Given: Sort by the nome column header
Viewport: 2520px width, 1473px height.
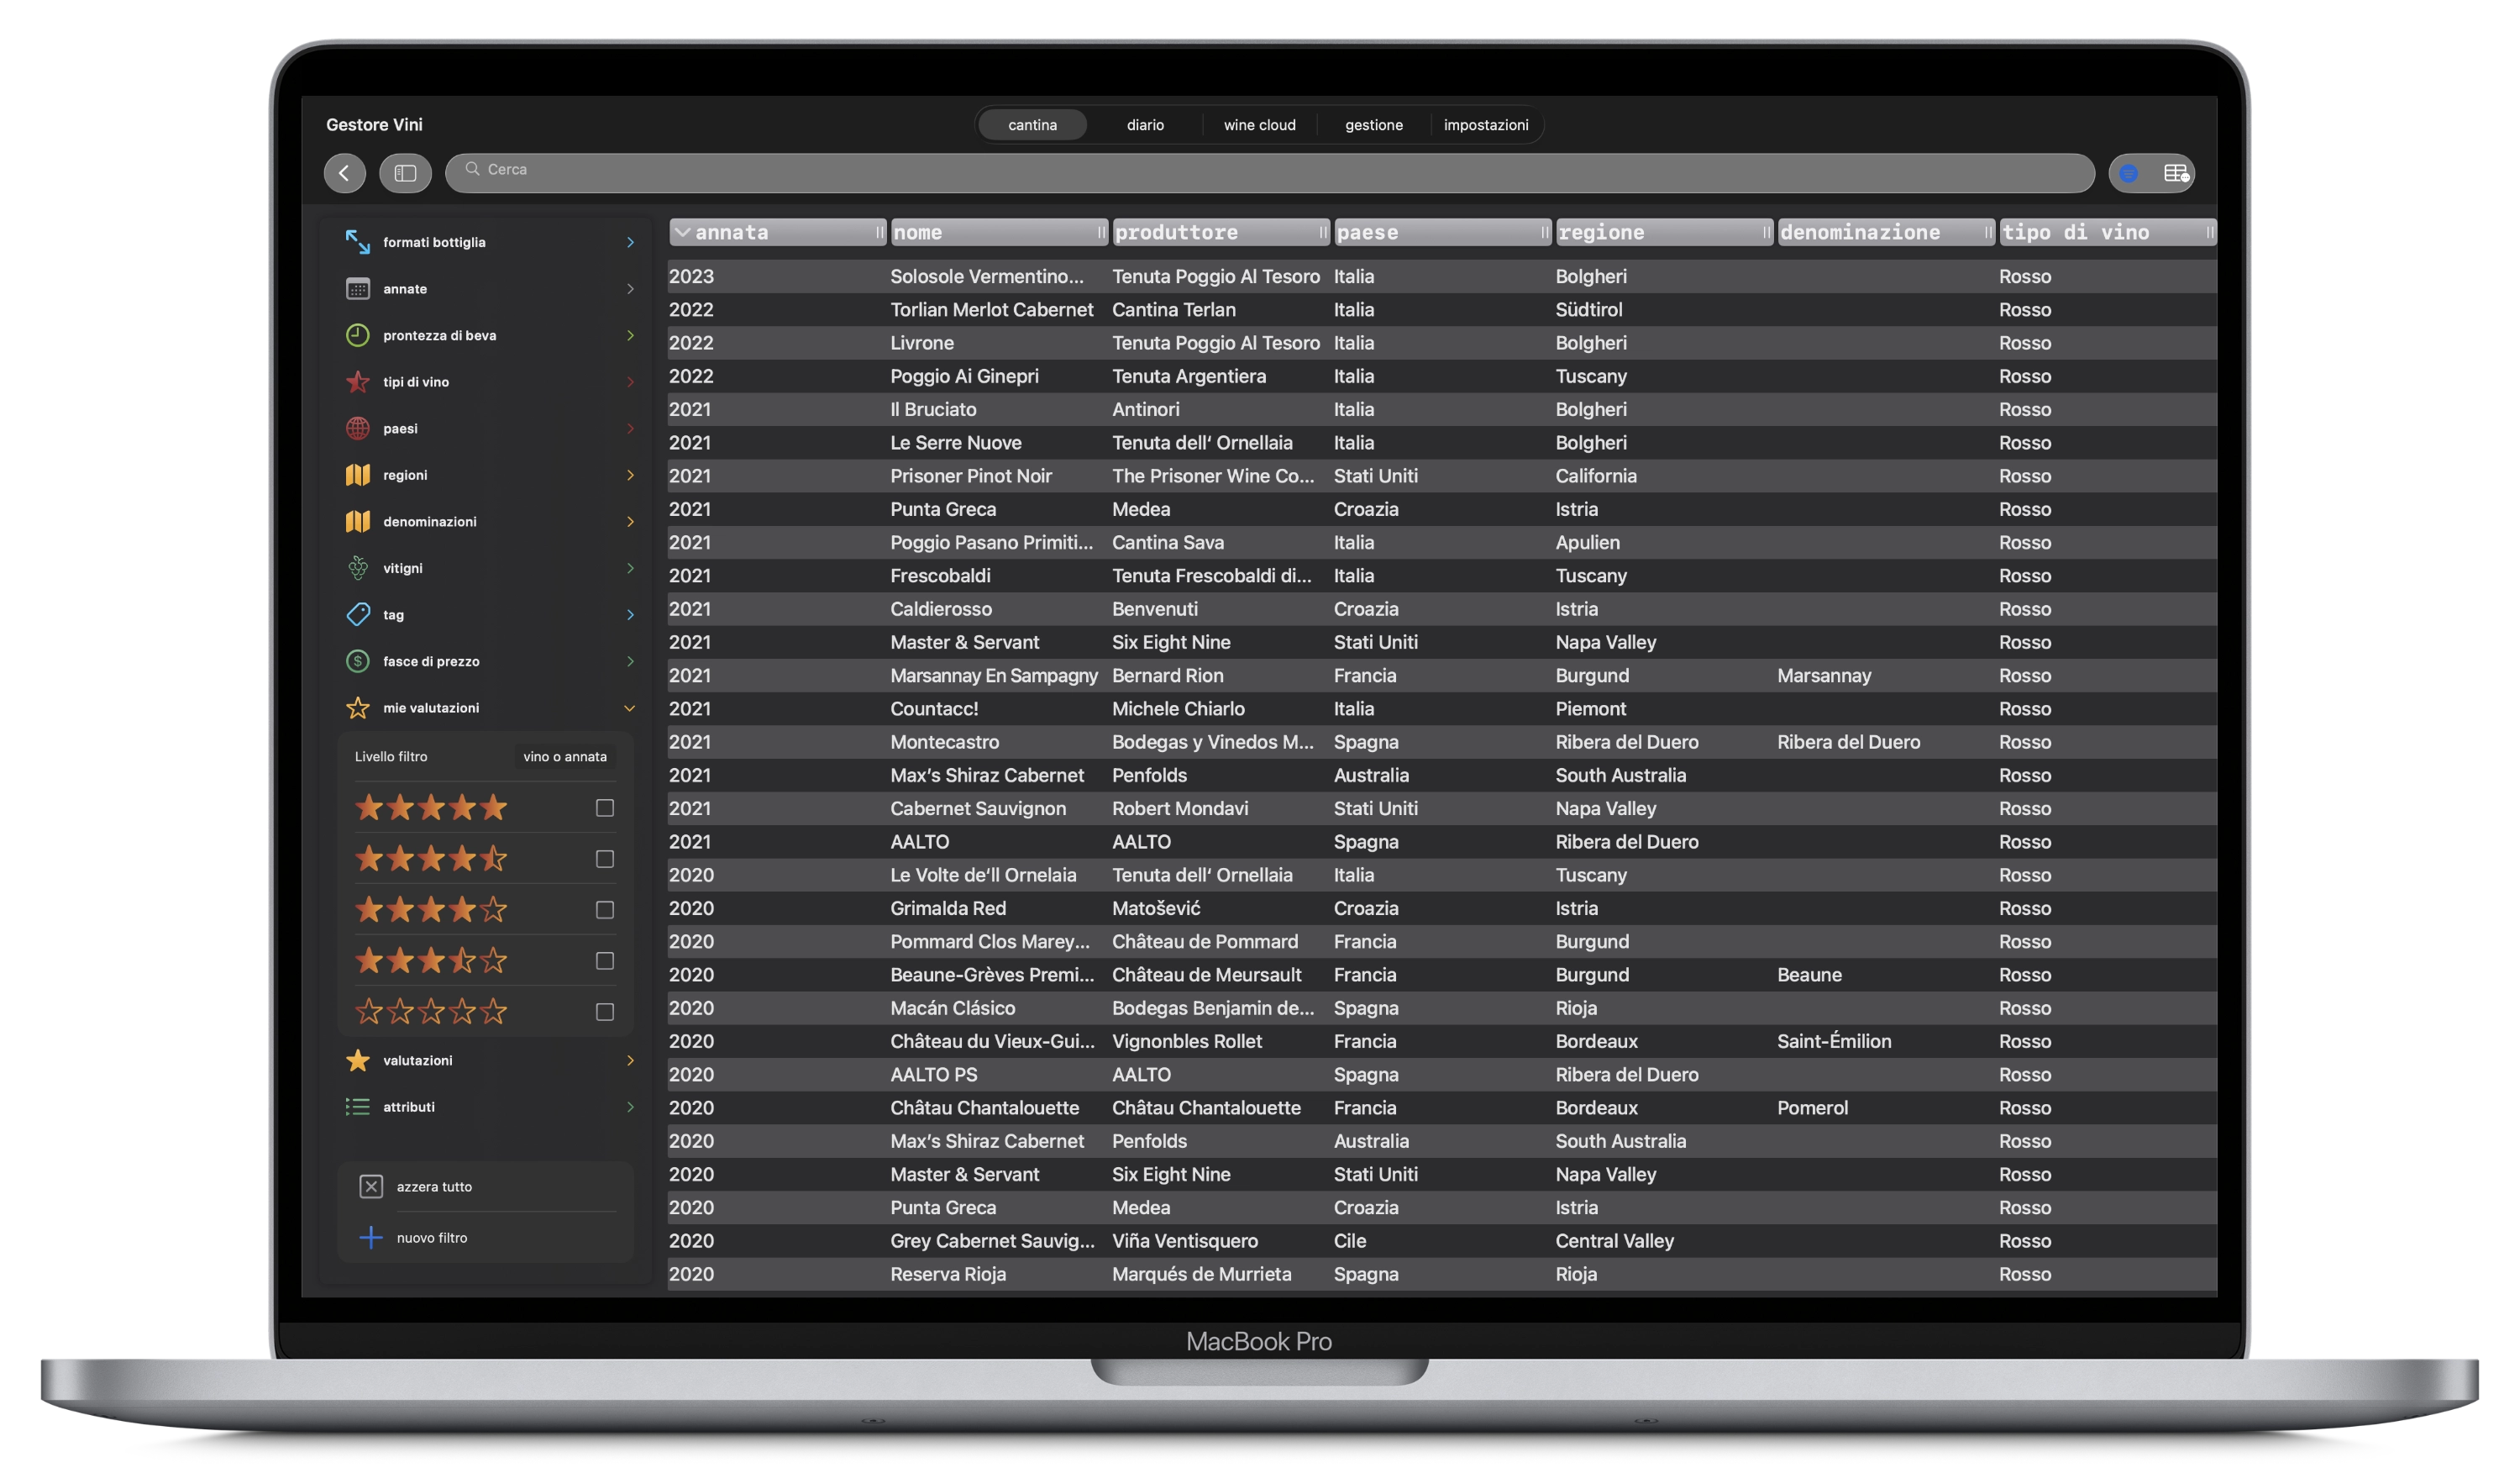Looking at the screenshot, I should [x=1000, y=232].
